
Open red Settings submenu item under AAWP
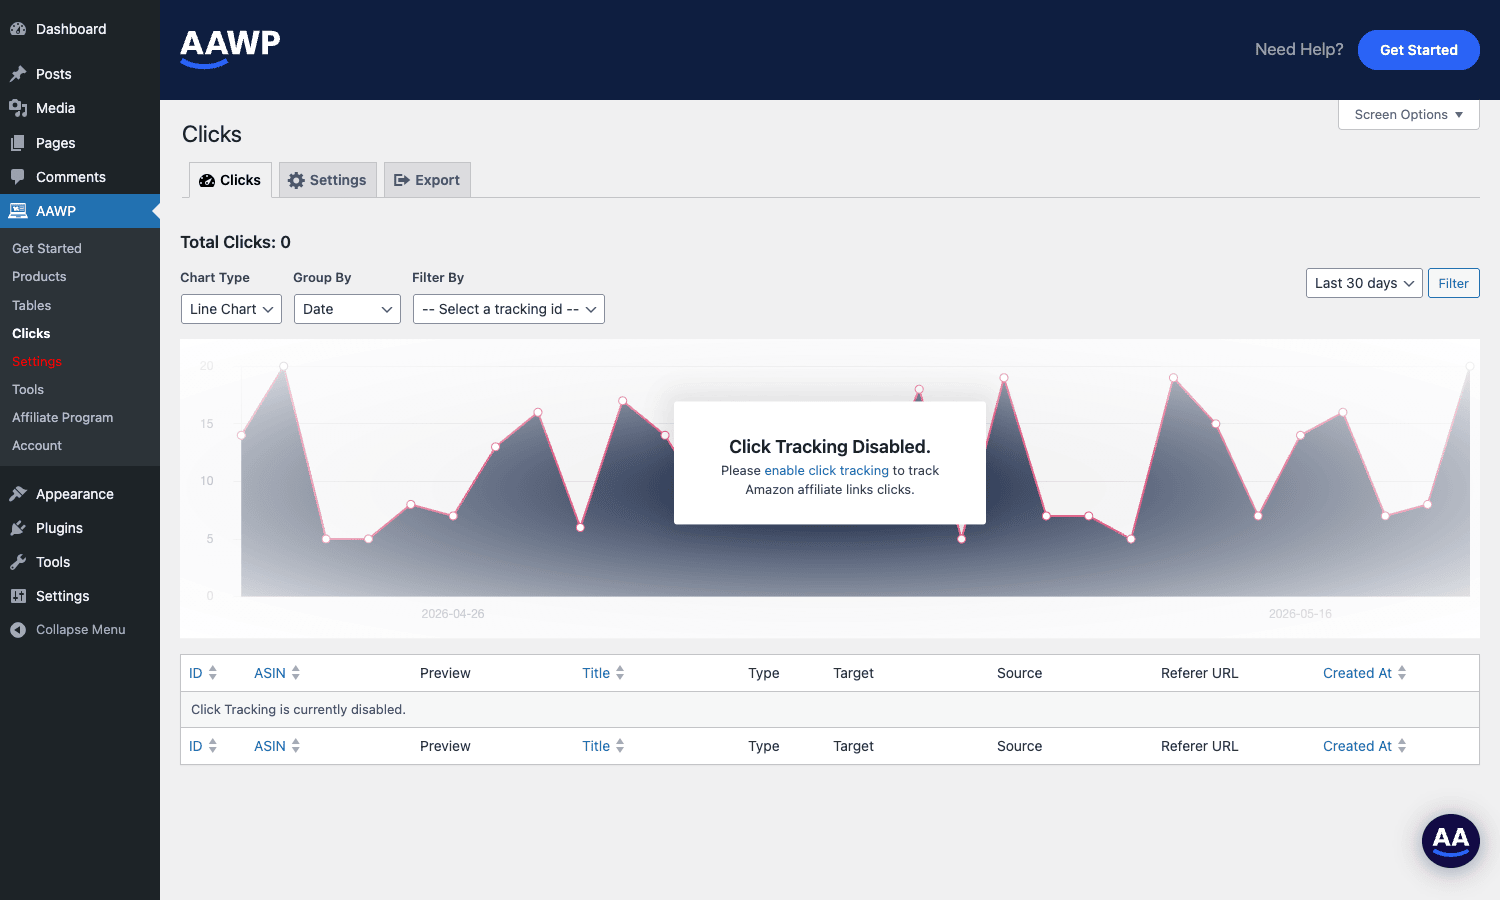37,361
